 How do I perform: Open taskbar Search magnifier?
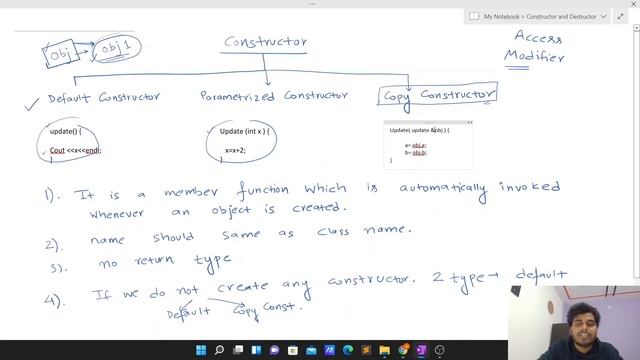[x=219, y=350]
